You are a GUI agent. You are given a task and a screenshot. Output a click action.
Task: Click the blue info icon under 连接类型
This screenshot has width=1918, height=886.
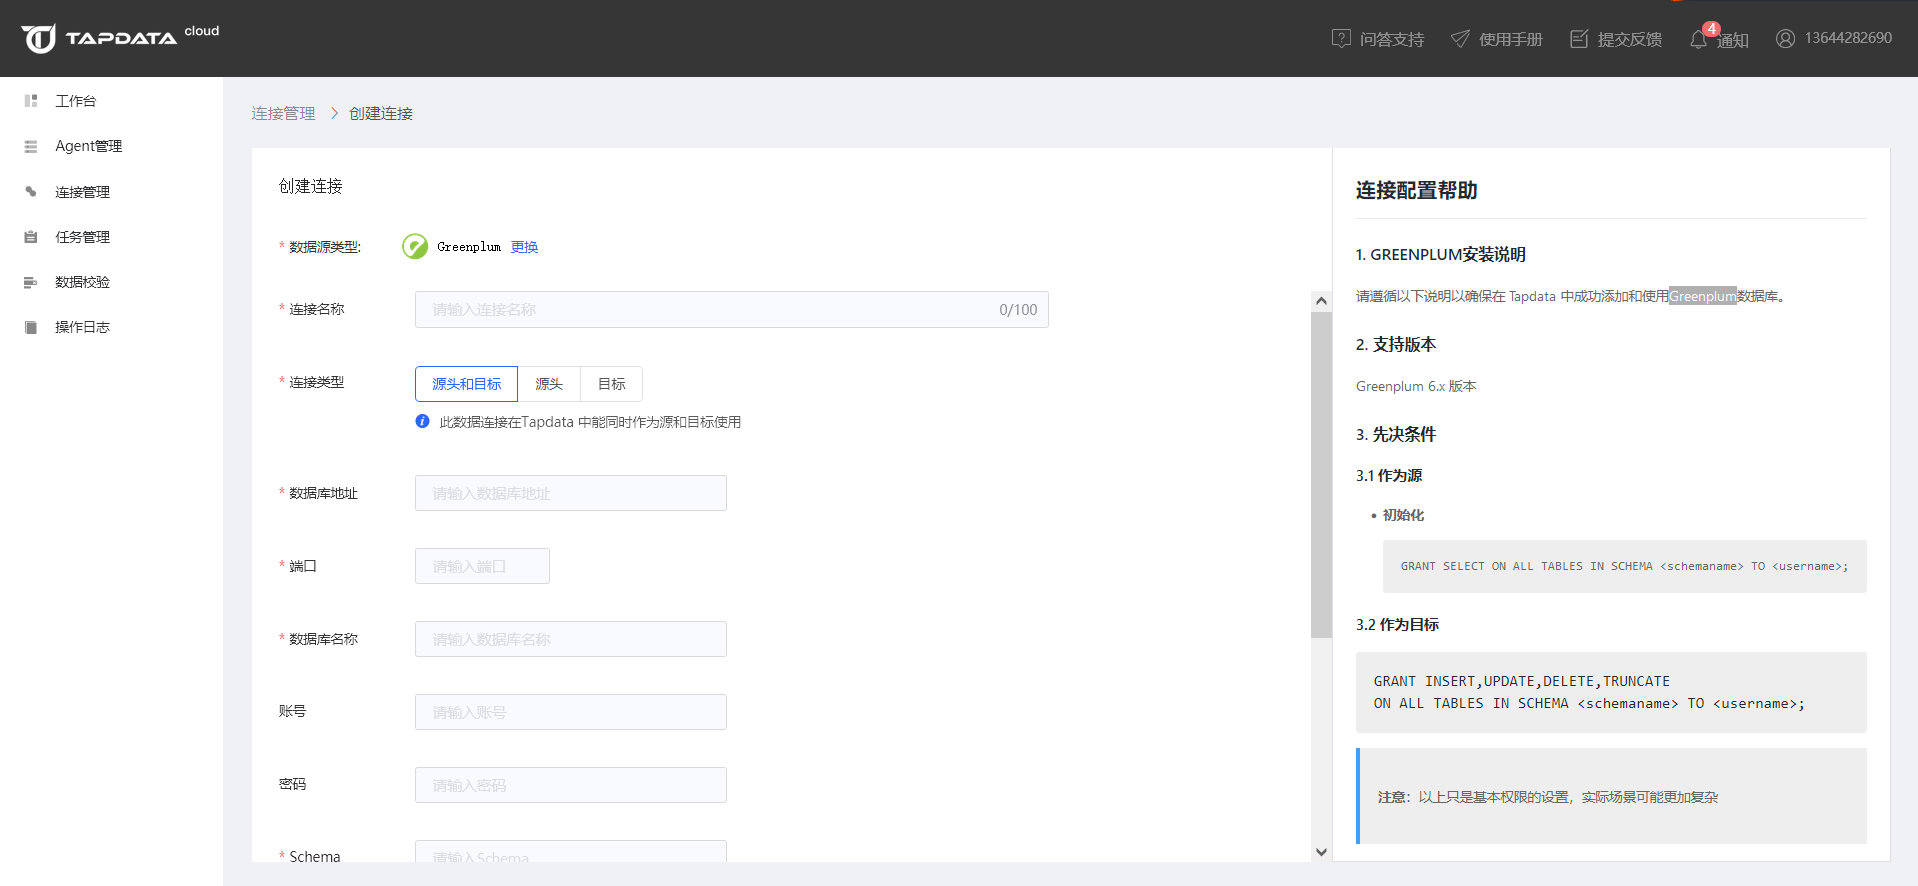422,421
